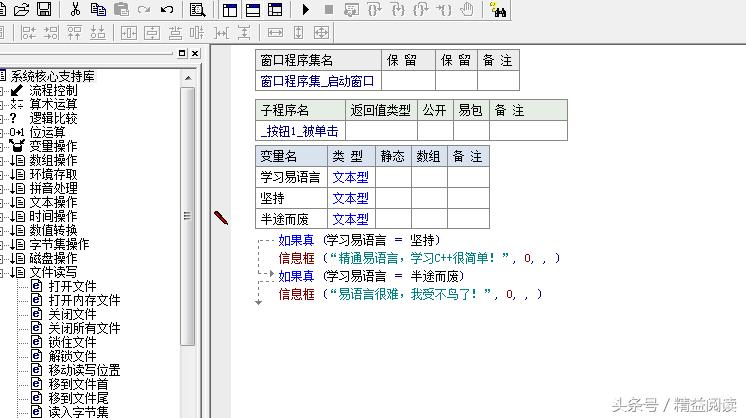Viewport: 746px width, 418px height.
Task: Copy selection using the copy icon
Action: [98, 9]
